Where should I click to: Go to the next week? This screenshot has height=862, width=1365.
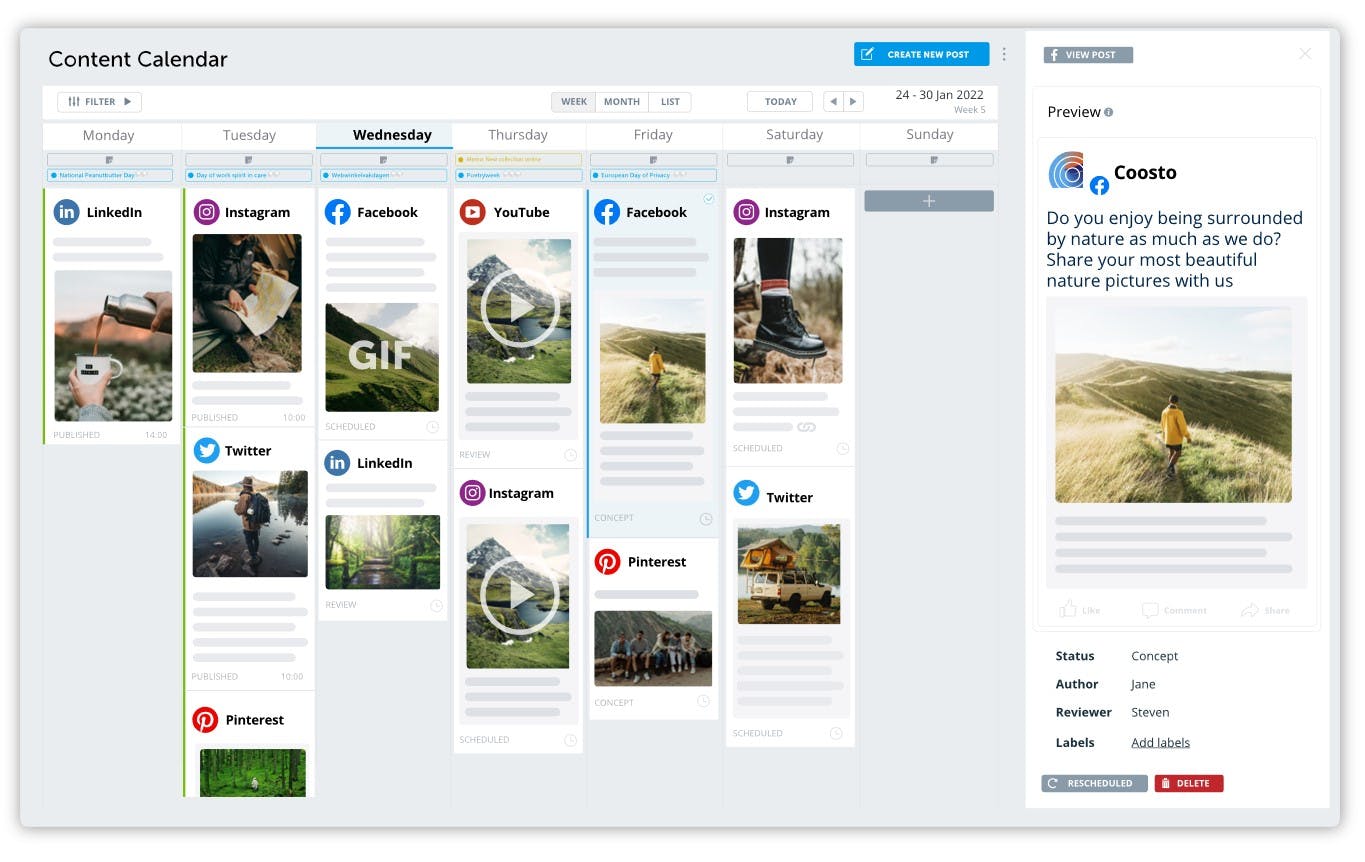pyautogui.click(x=854, y=102)
